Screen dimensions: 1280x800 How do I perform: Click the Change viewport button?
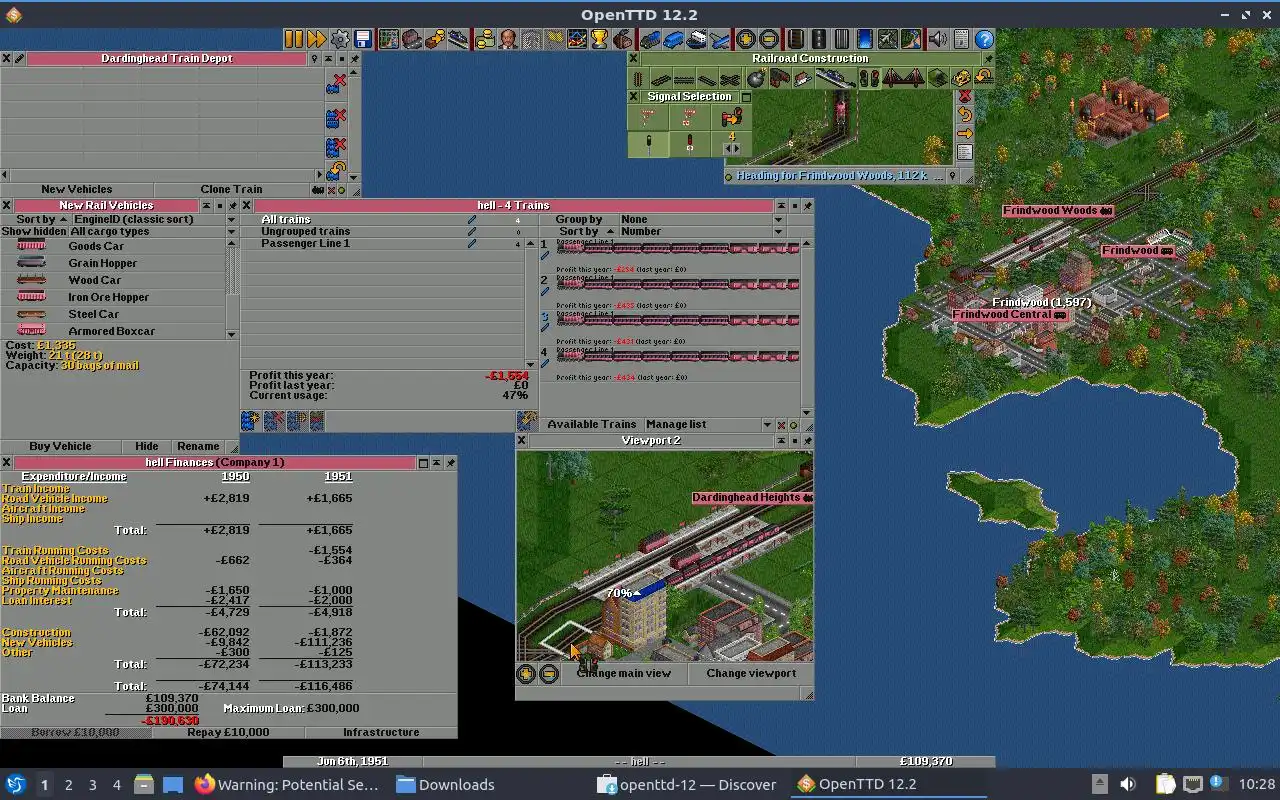pyautogui.click(x=751, y=673)
